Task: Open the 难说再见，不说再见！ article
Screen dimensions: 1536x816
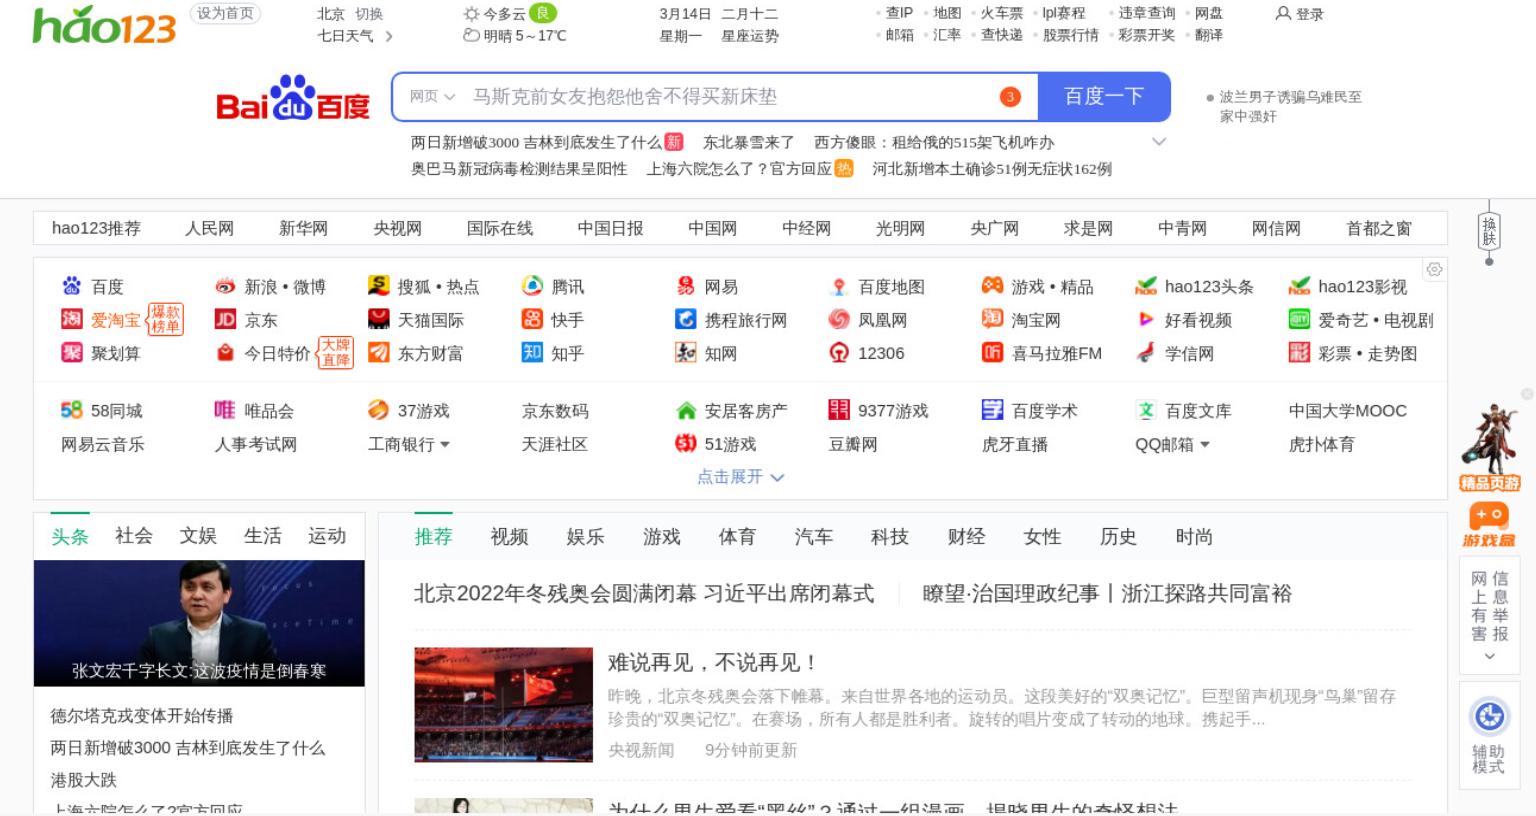Action: pos(714,662)
